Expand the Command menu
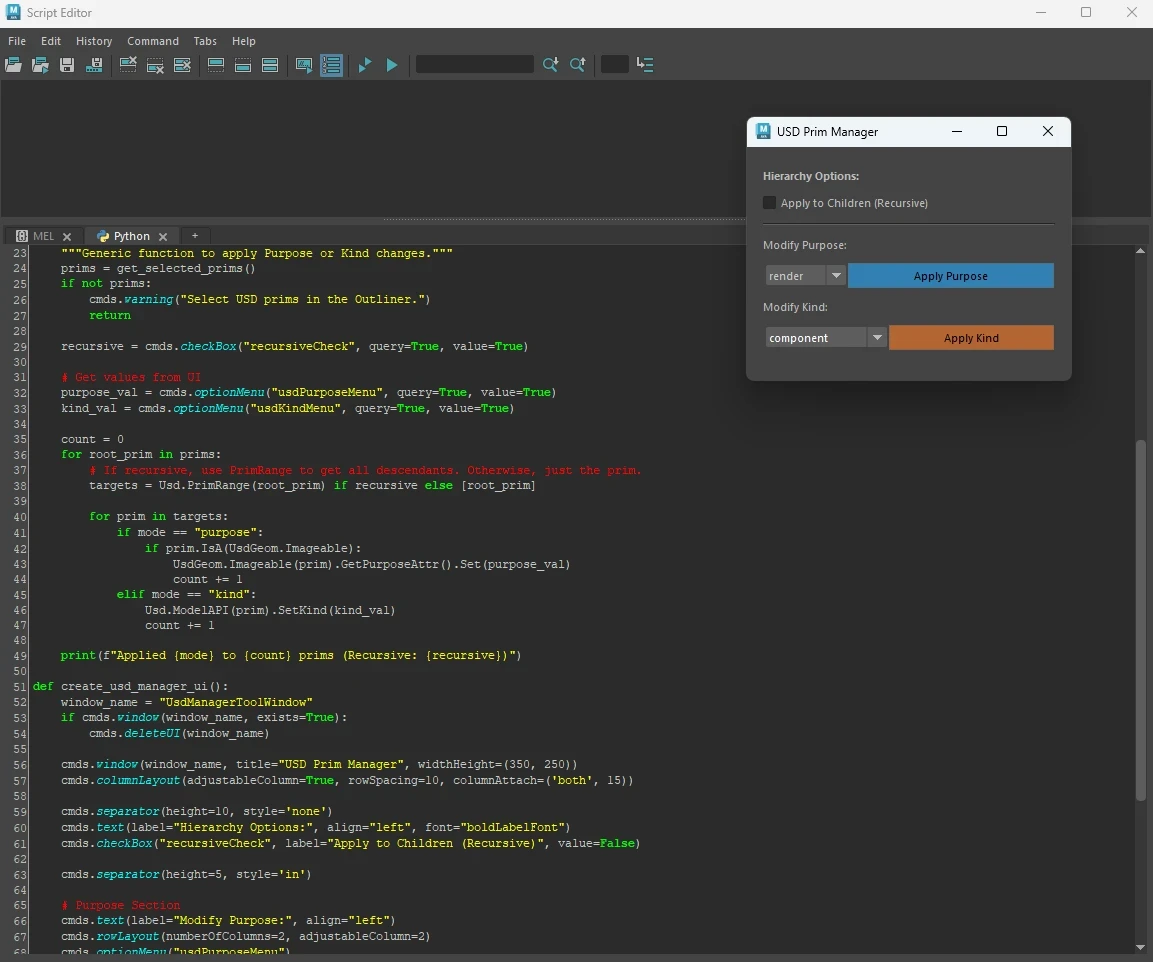This screenshot has width=1153, height=962. tap(152, 41)
